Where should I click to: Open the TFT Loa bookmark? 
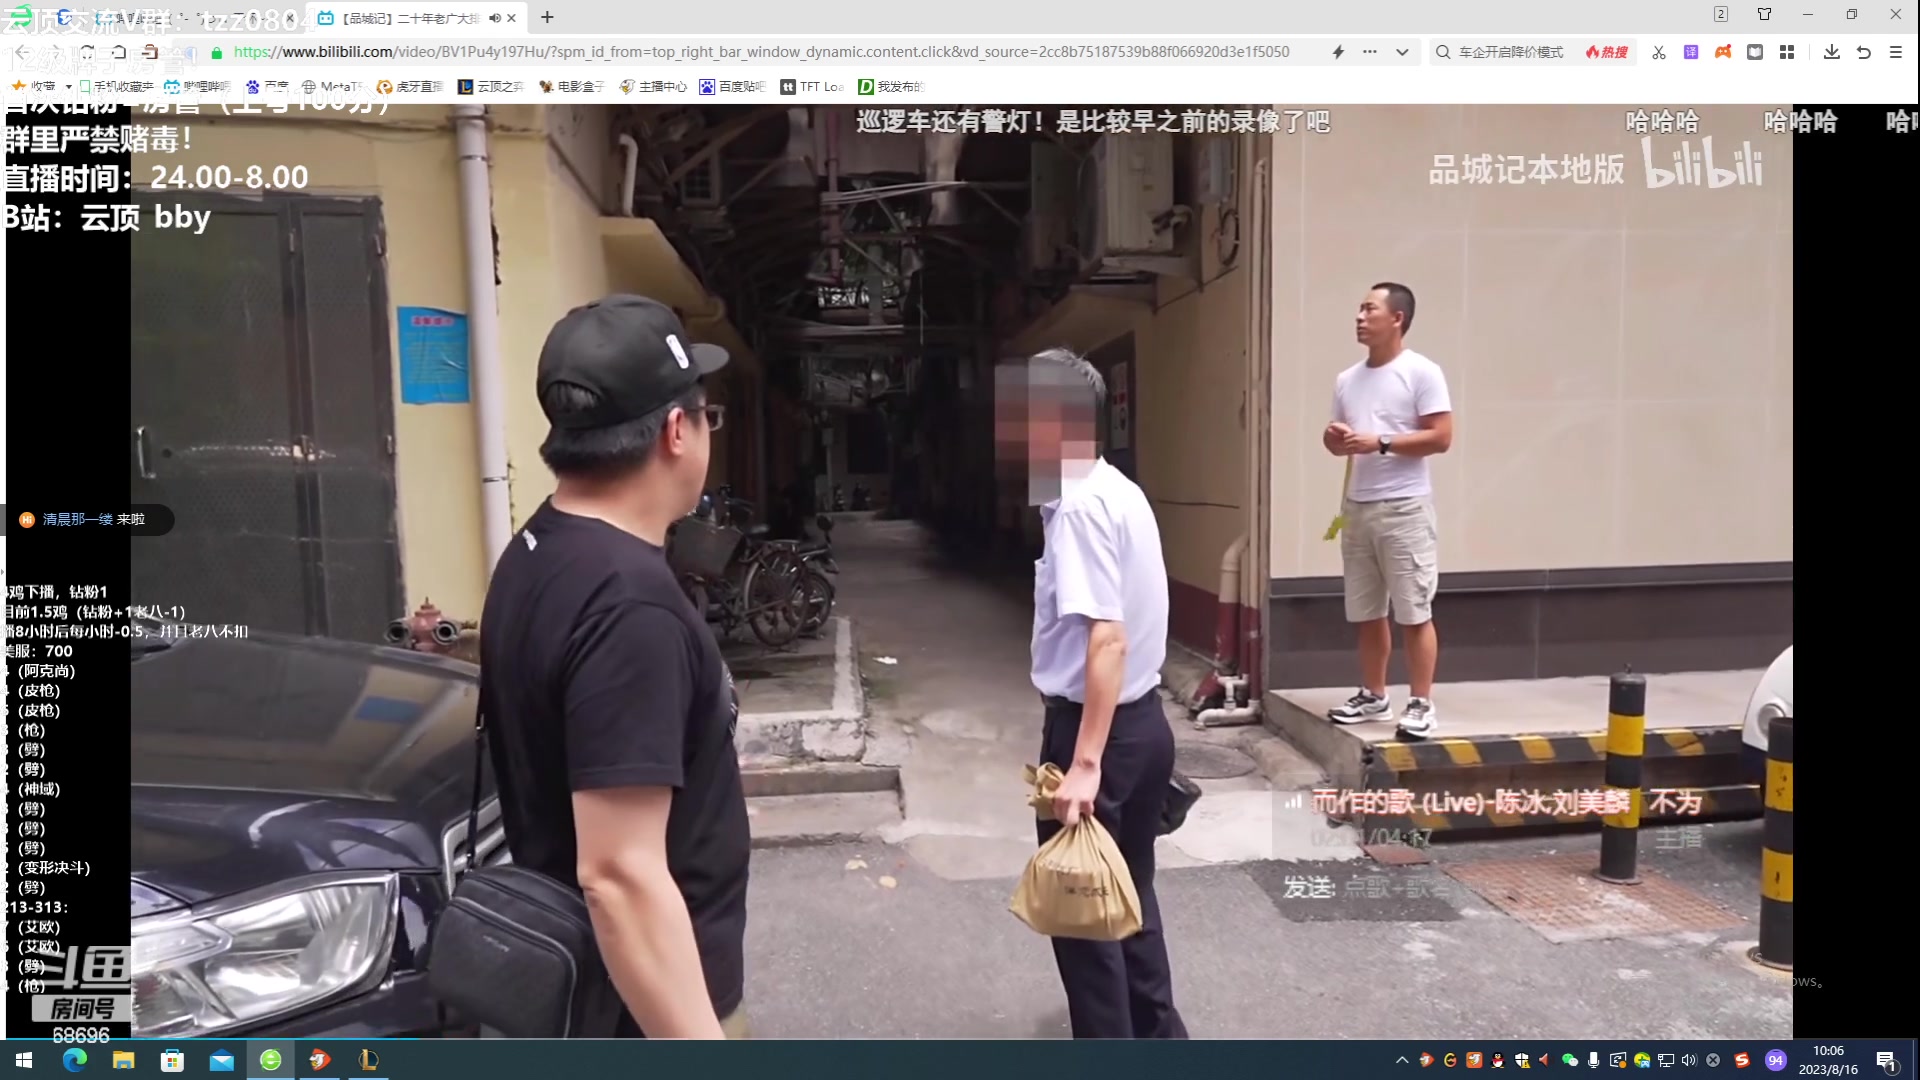pyautogui.click(x=812, y=87)
